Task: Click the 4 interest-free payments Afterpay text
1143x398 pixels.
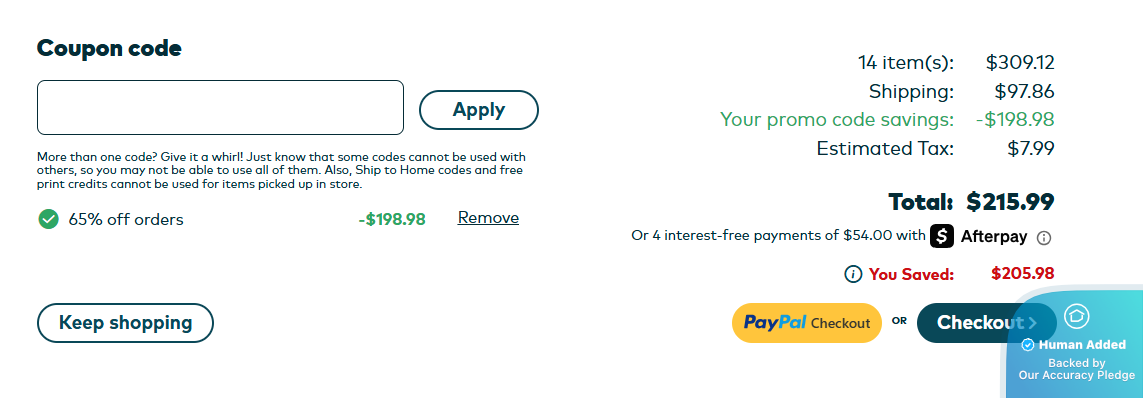Action: coord(779,236)
